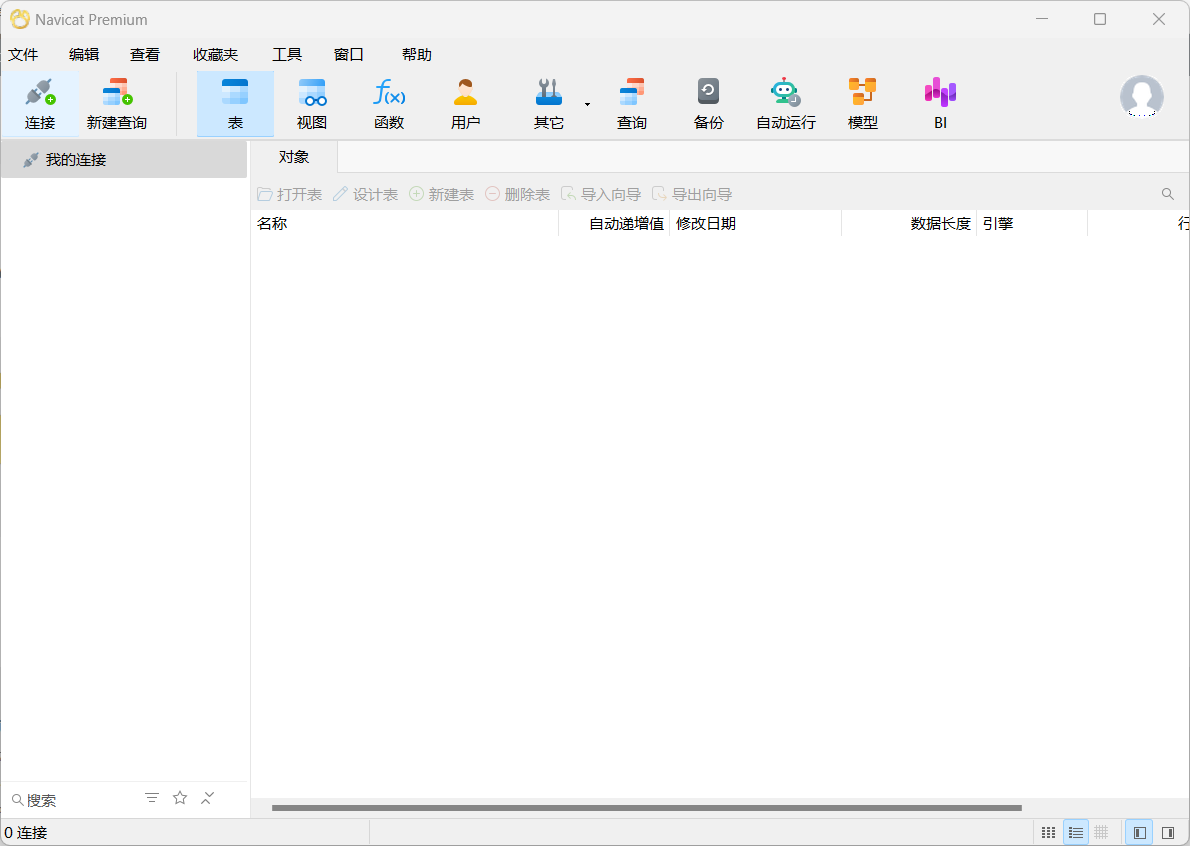Click the 用户 (User) toolbar icon

click(x=465, y=104)
